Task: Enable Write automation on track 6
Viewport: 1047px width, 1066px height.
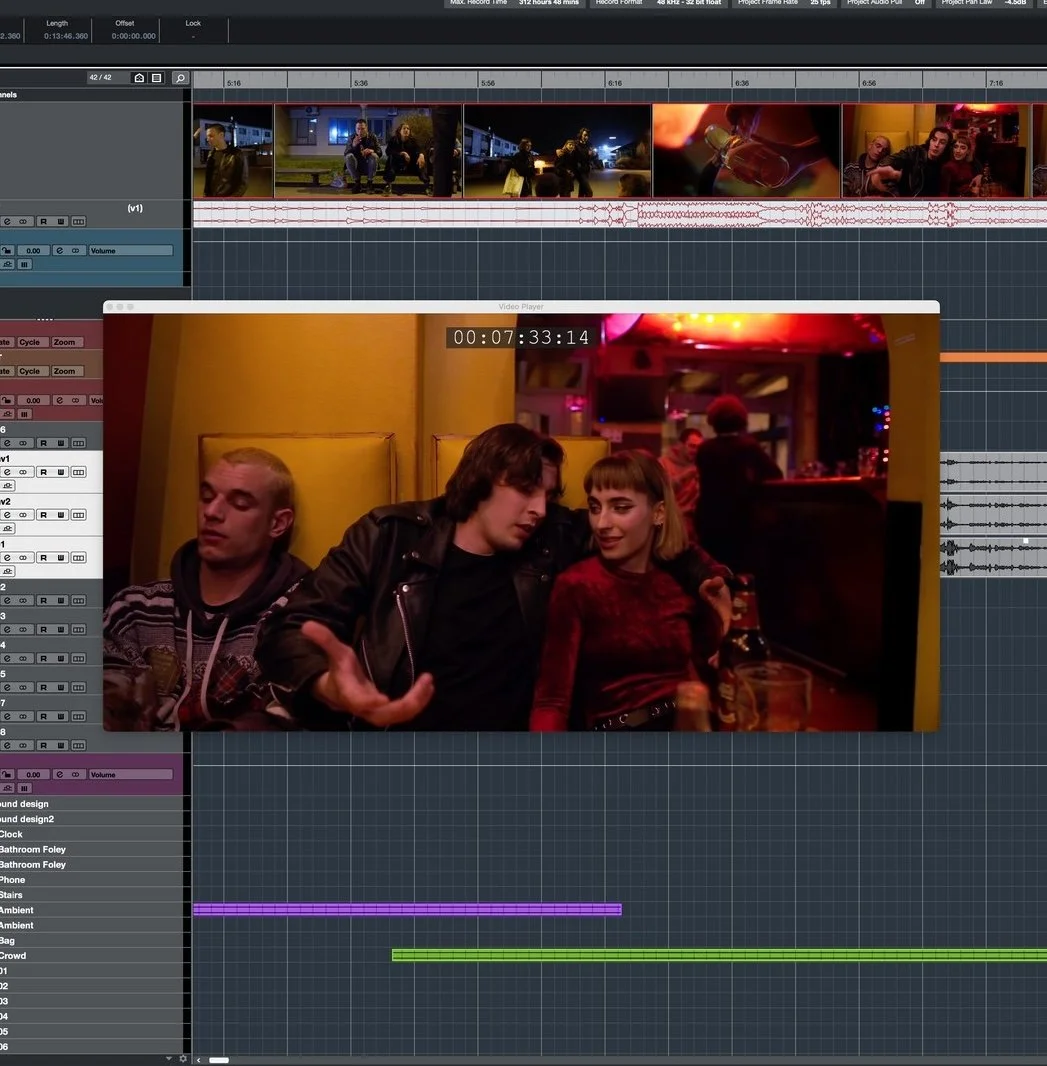Action: [x=61, y=443]
